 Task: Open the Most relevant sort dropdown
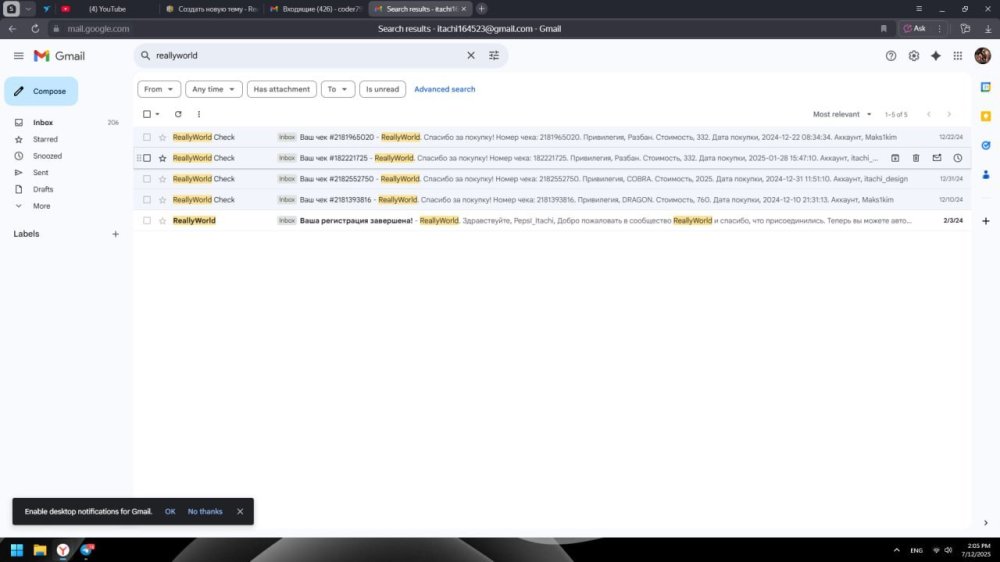(842, 114)
